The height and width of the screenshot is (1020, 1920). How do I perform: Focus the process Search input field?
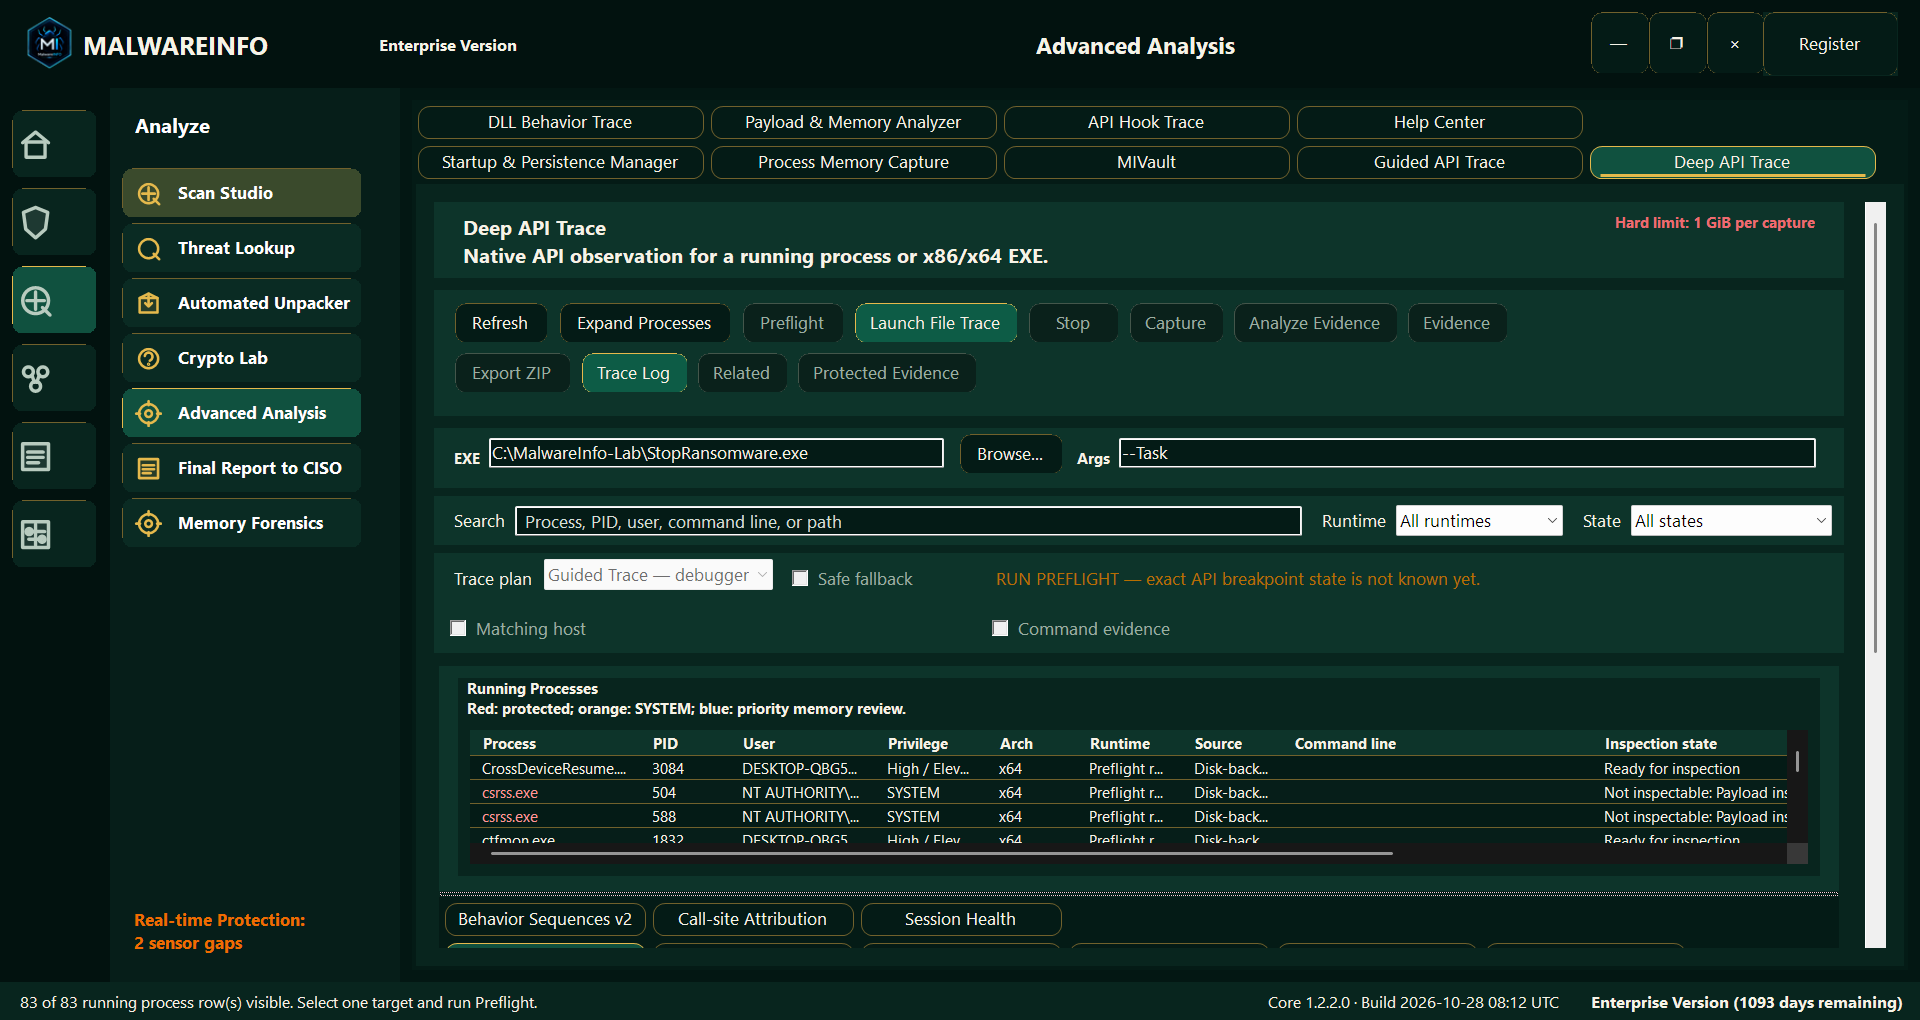pyautogui.click(x=908, y=521)
